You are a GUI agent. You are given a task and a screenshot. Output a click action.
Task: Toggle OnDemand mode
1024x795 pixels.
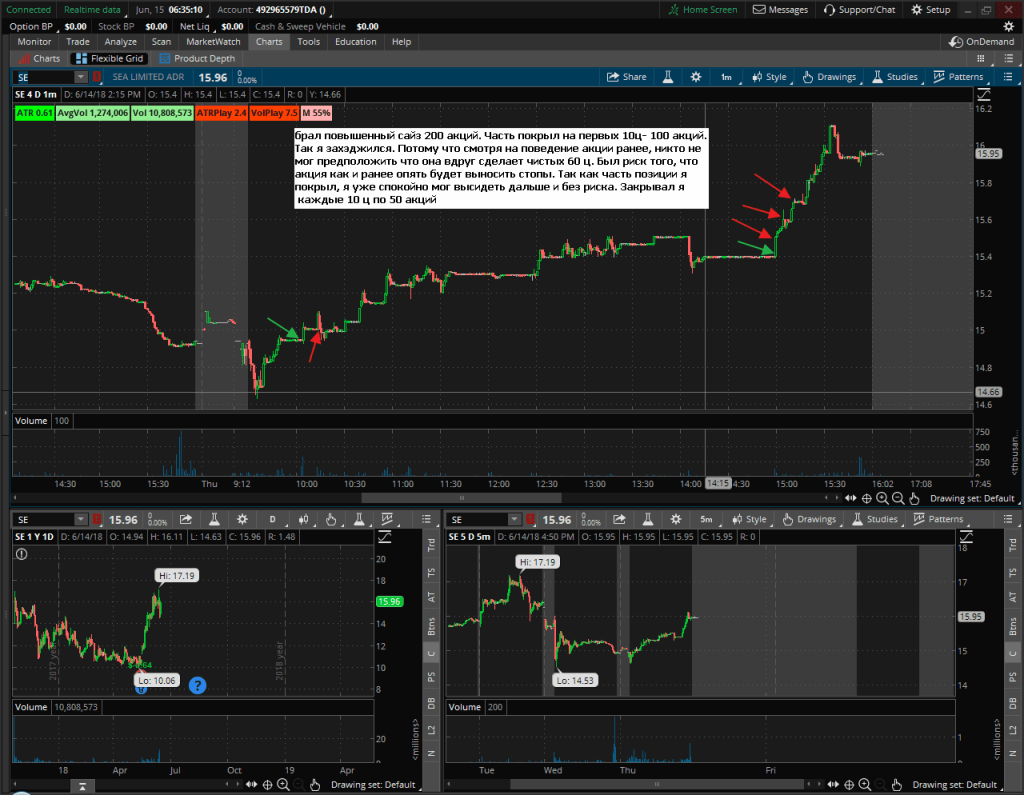(x=982, y=42)
